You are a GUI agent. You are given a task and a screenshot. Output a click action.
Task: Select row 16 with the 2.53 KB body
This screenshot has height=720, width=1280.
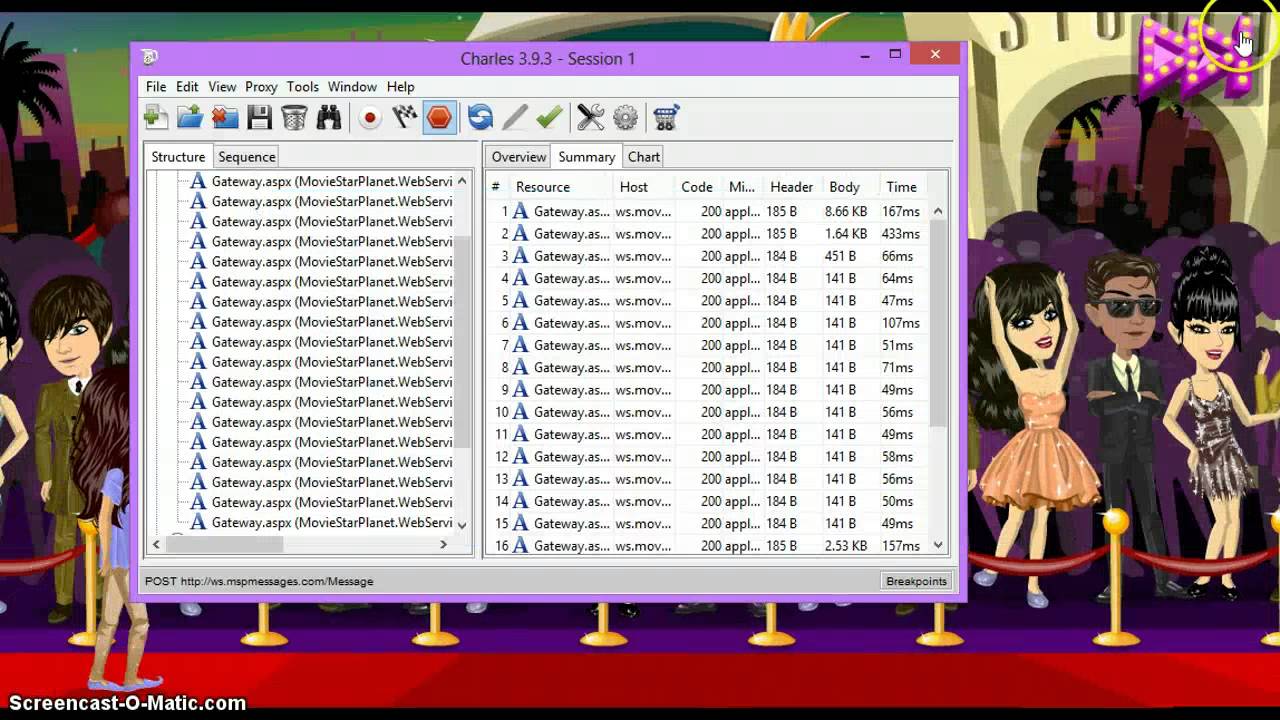709,546
